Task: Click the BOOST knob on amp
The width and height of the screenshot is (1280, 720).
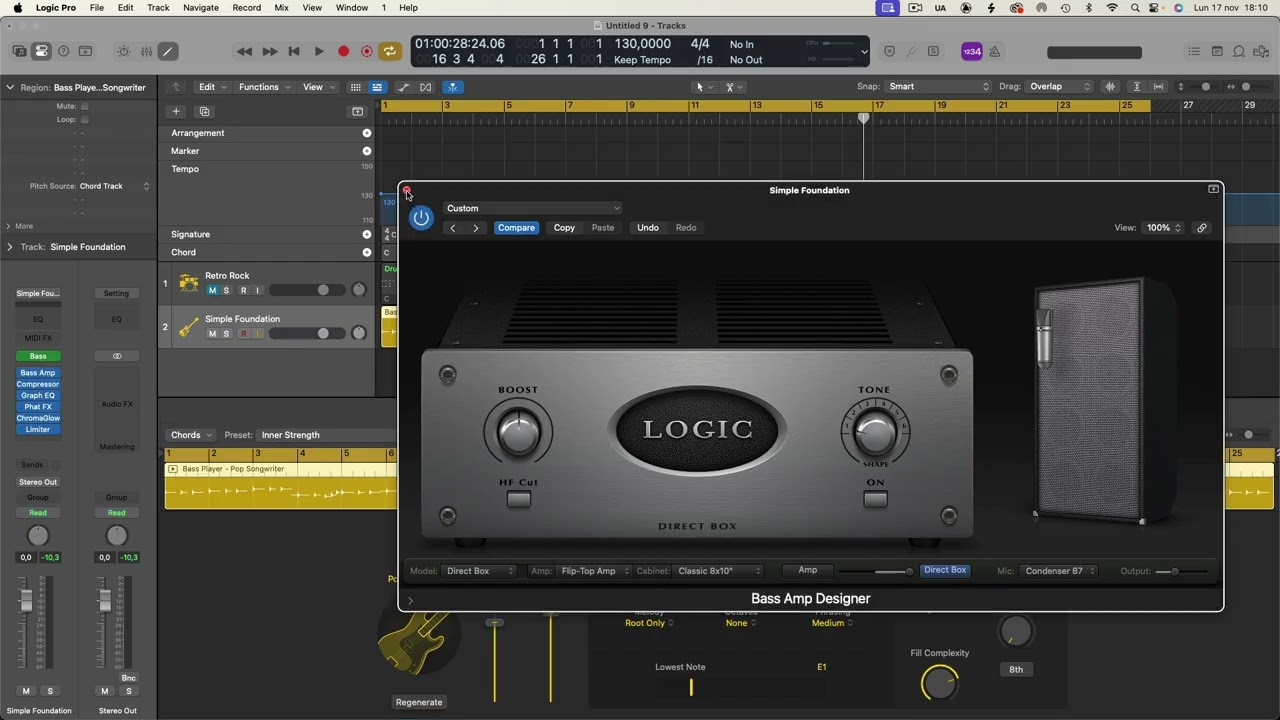Action: [518, 432]
